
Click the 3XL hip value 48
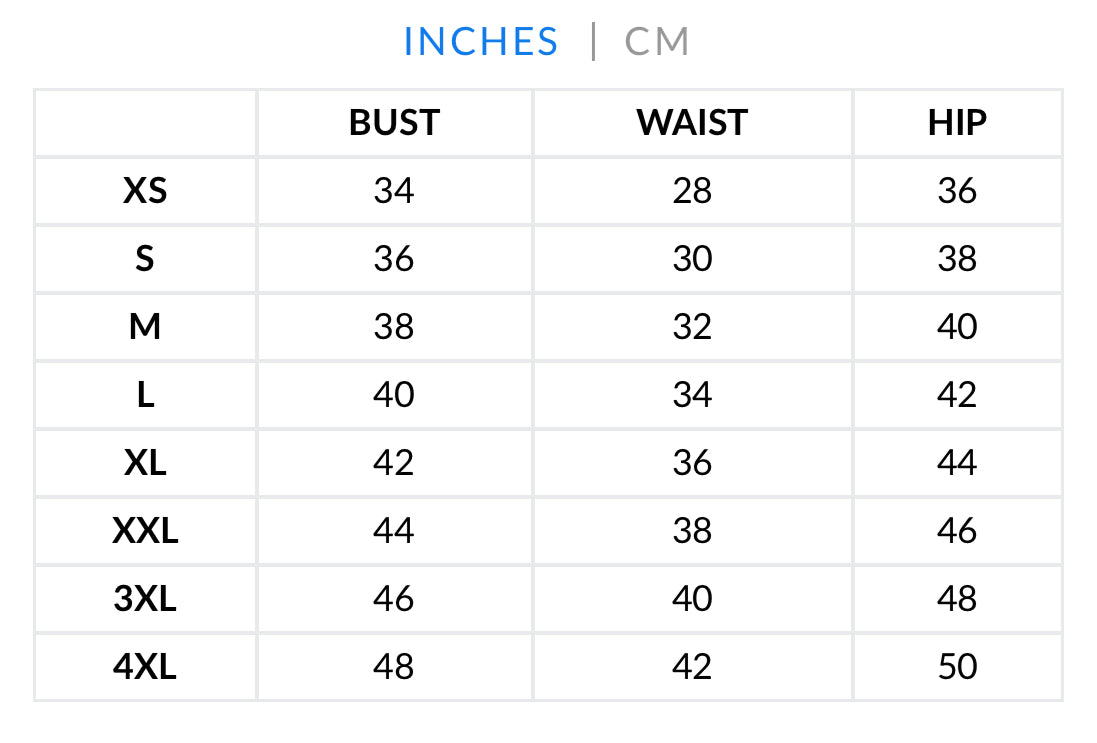957,599
